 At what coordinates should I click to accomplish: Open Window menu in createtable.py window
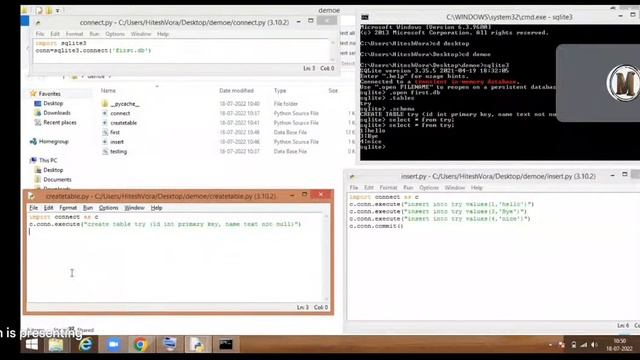(x=134, y=208)
